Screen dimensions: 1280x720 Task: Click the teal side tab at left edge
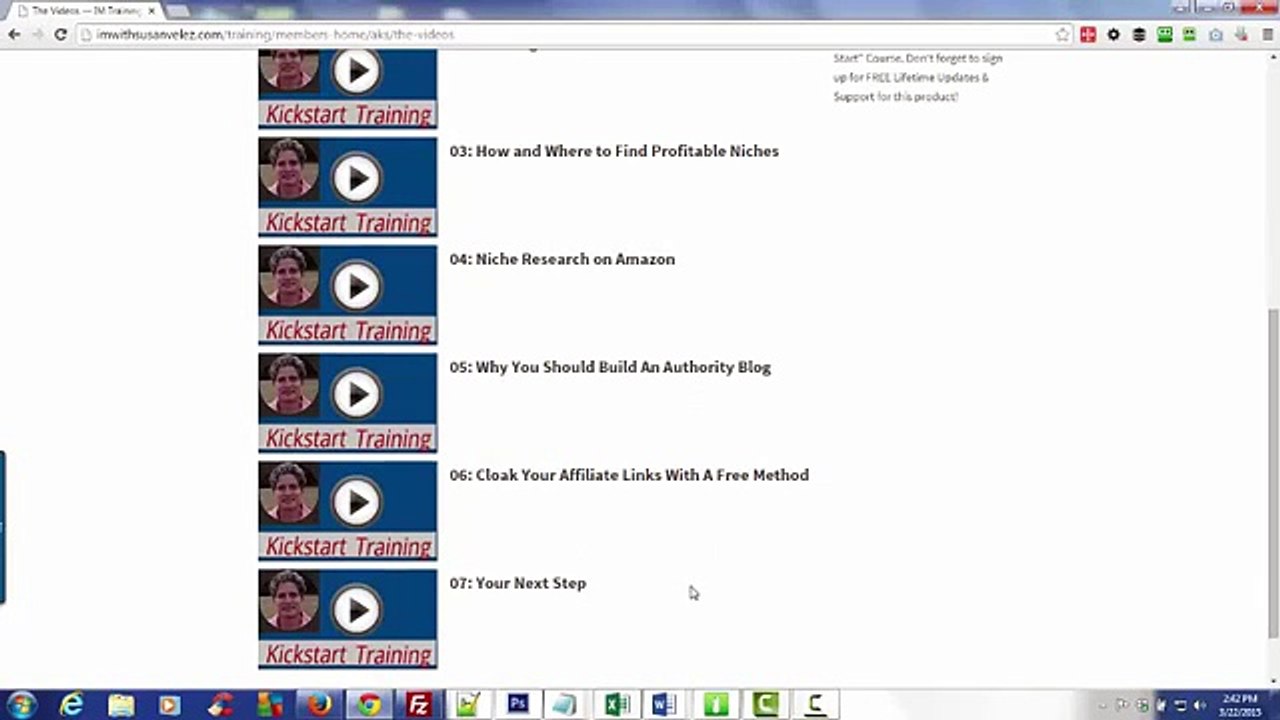(x=2, y=527)
